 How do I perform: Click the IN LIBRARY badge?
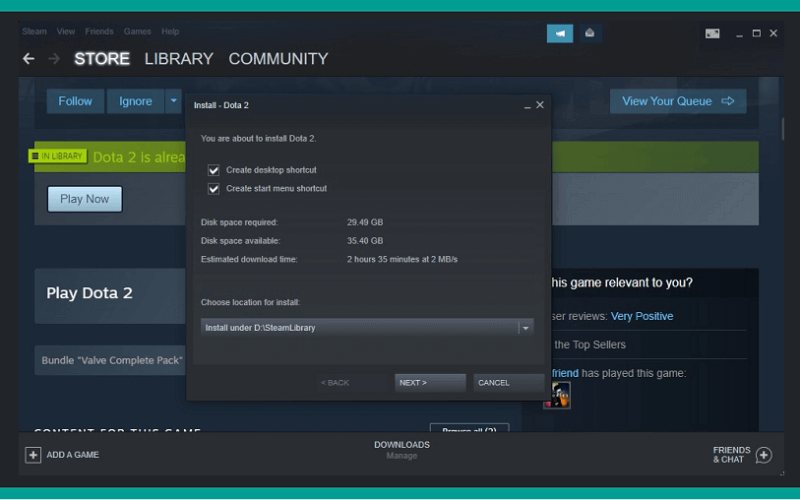point(57,156)
